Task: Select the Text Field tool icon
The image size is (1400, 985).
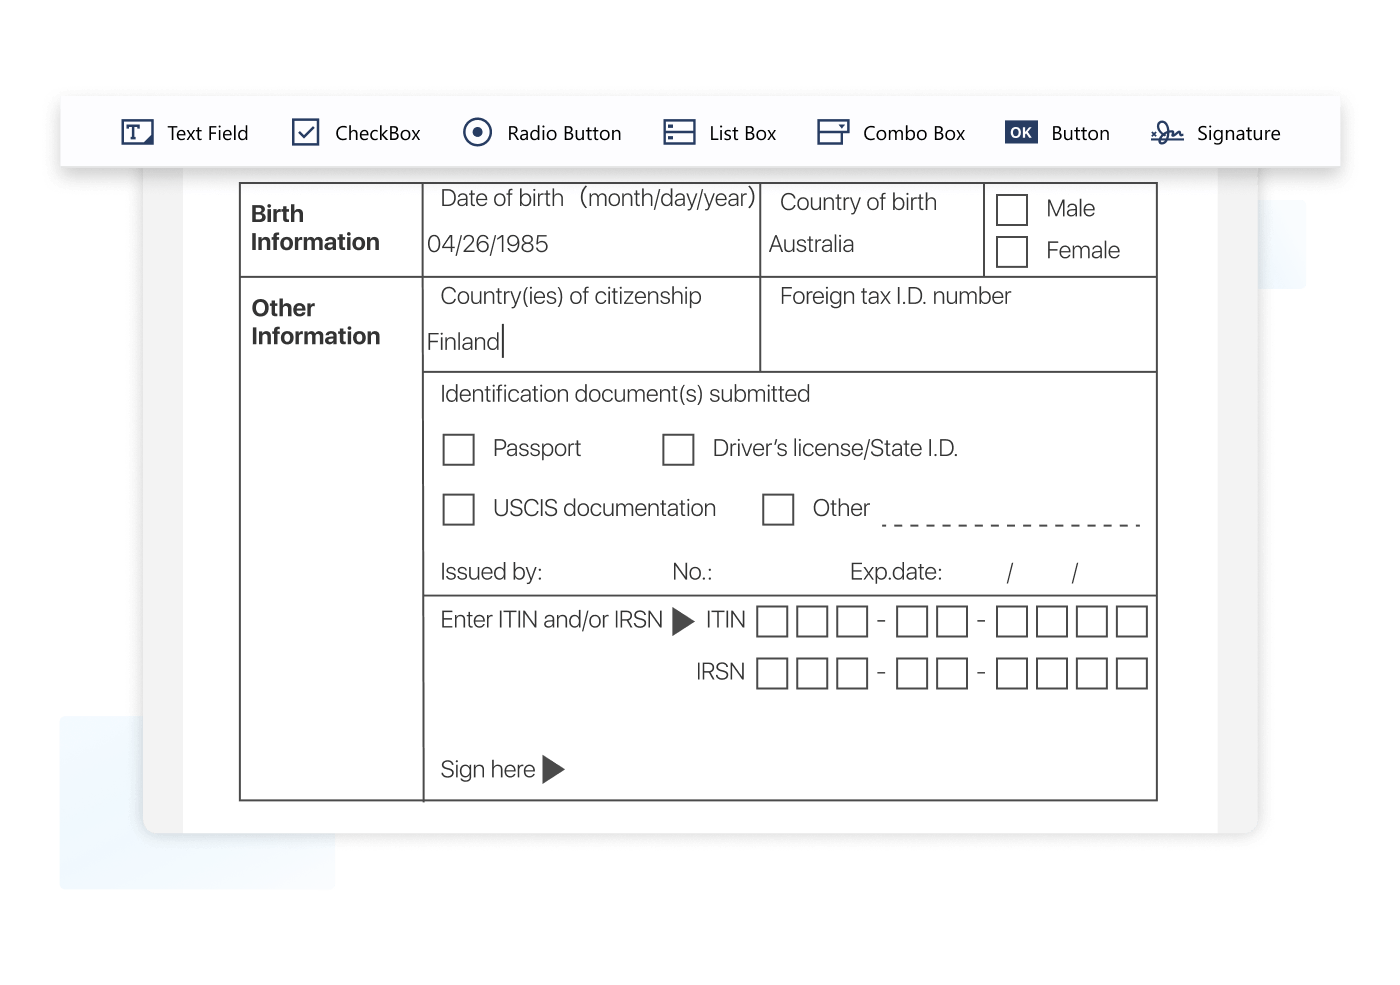Action: (137, 132)
